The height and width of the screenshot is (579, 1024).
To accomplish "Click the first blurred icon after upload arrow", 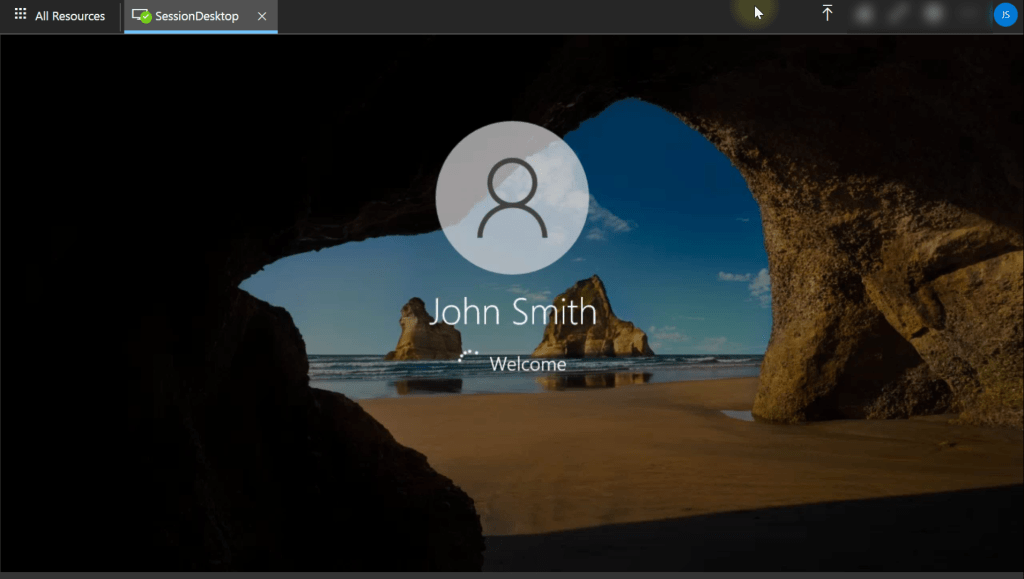I will (x=864, y=14).
